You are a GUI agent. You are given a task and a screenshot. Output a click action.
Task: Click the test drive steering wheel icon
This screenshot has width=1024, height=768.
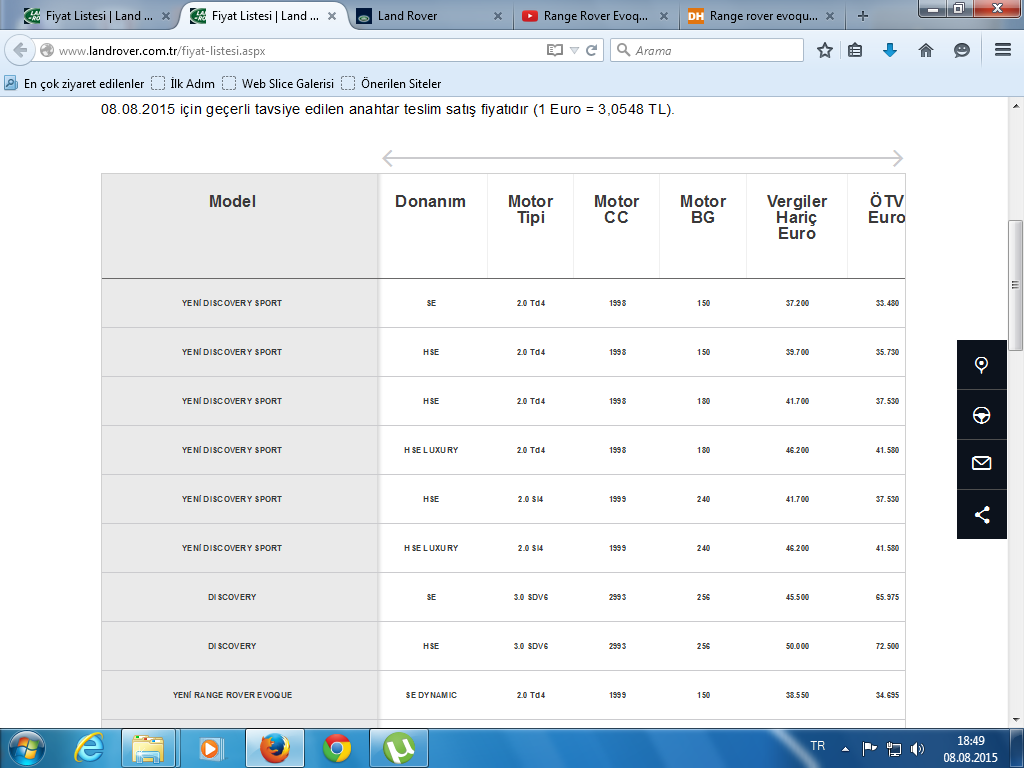click(x=981, y=415)
